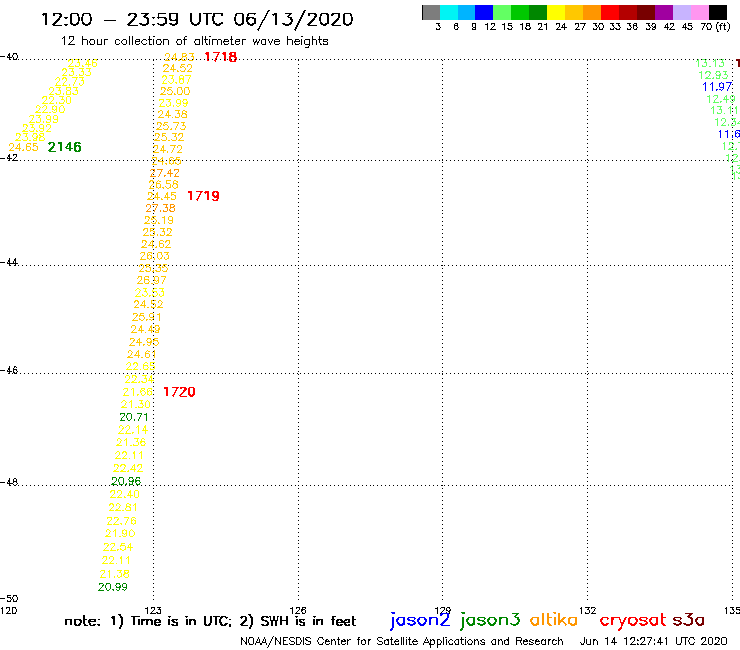
Task: Click the green time stamp 2146
Action: click(x=65, y=147)
